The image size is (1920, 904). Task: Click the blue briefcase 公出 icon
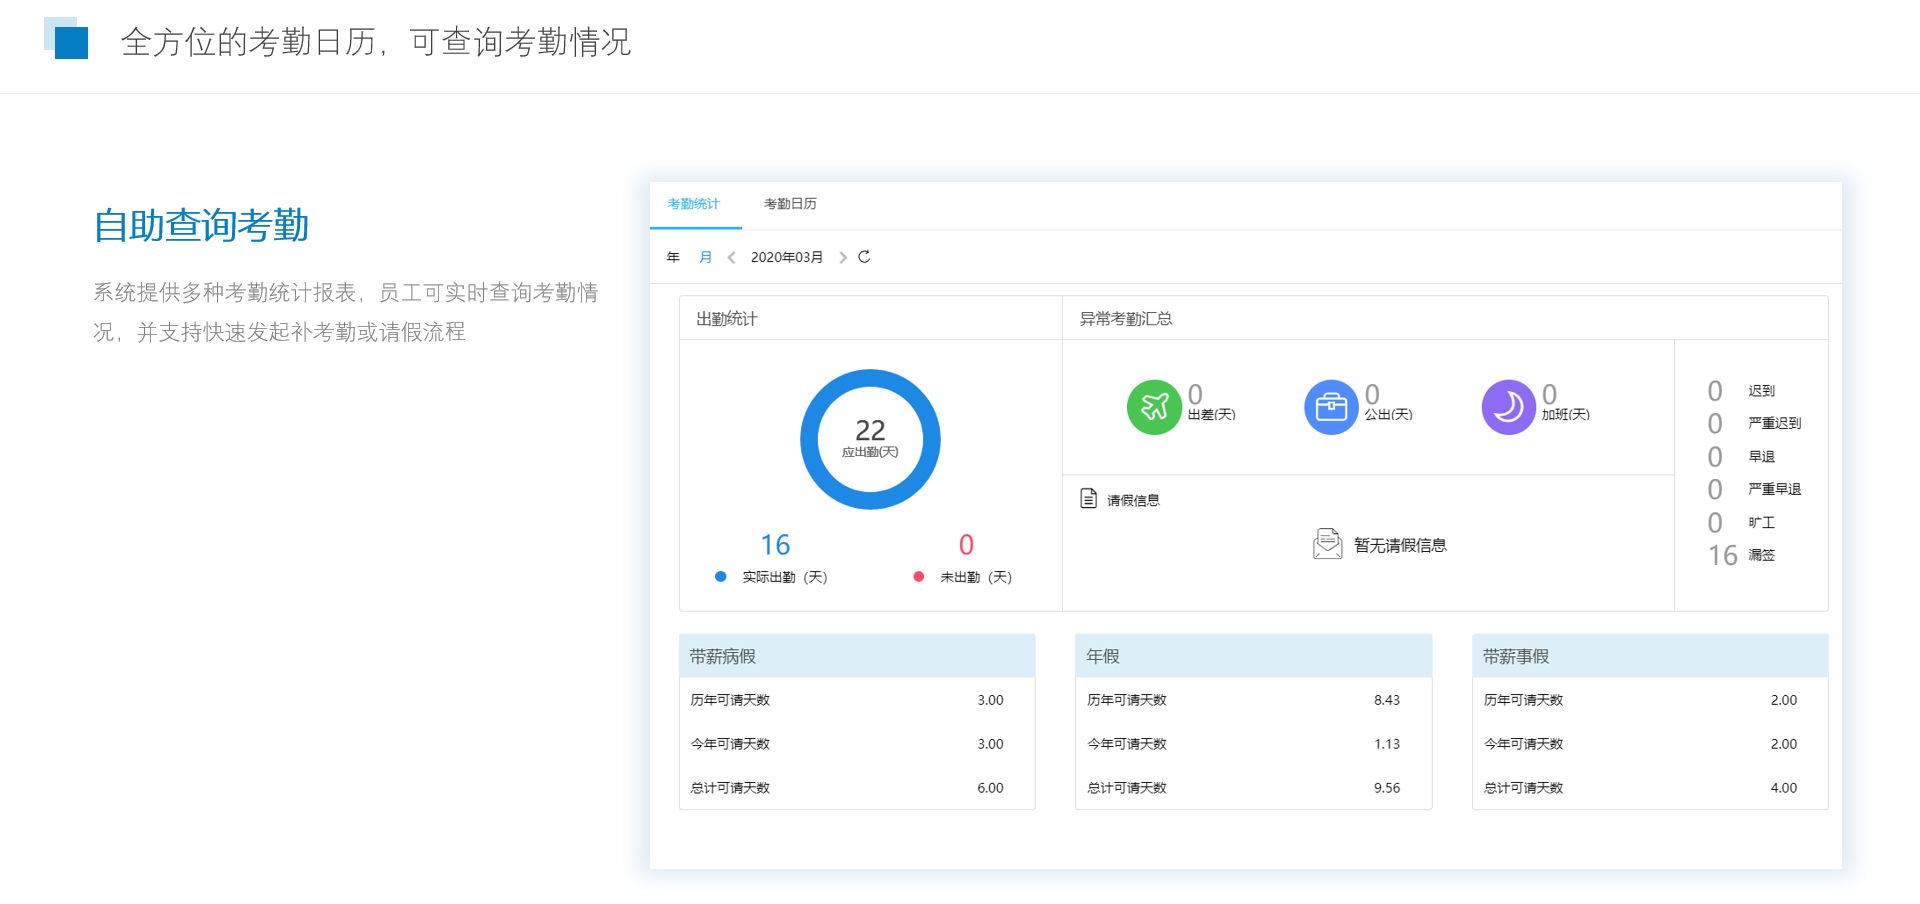1331,407
